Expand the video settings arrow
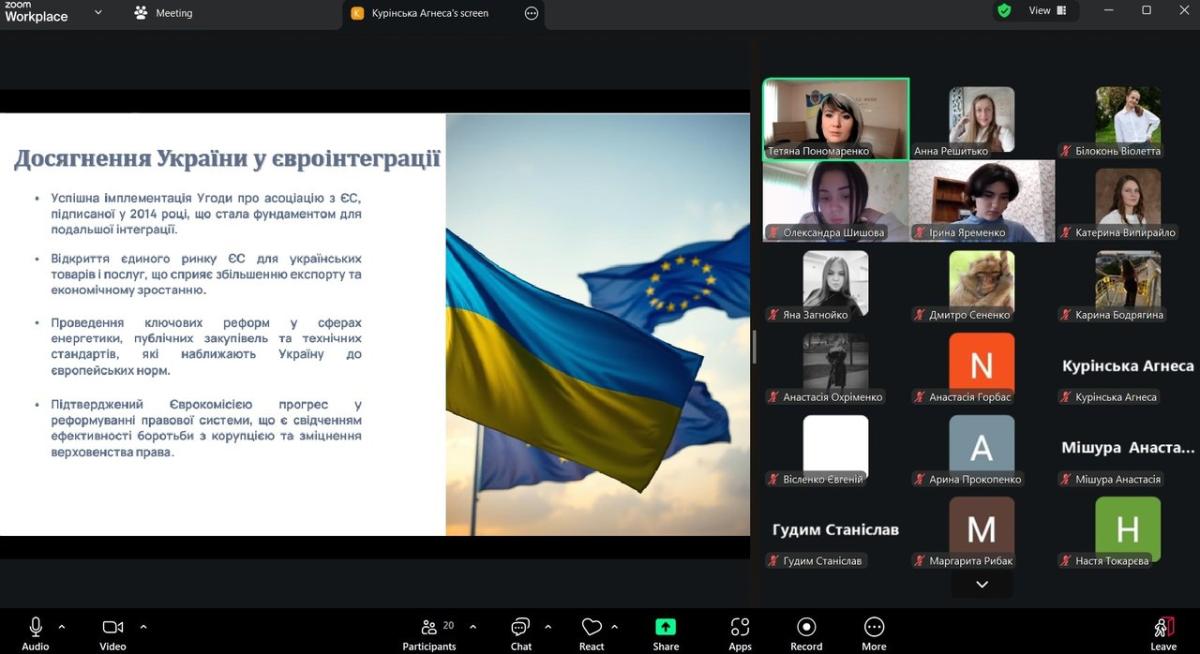 pyautogui.click(x=143, y=627)
